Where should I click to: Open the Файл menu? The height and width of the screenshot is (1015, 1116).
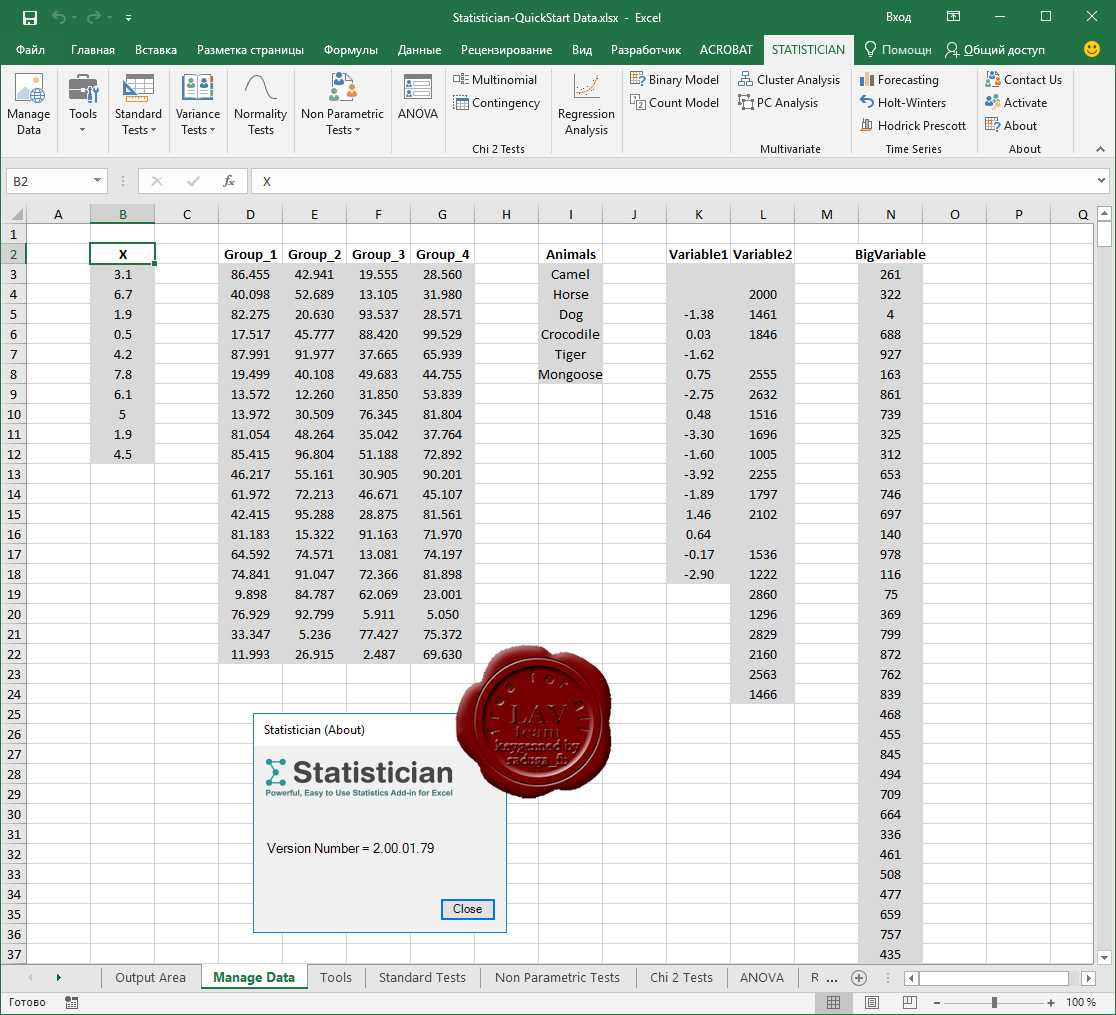pyautogui.click(x=30, y=50)
